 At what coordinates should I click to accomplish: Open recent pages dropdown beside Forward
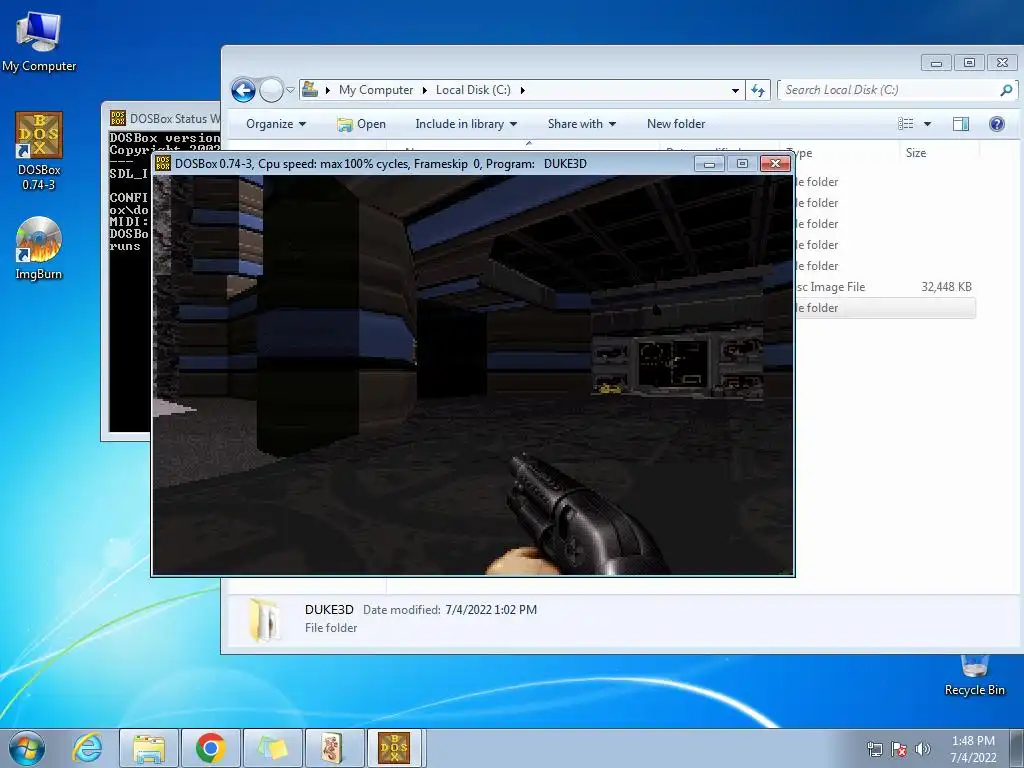[x=291, y=90]
